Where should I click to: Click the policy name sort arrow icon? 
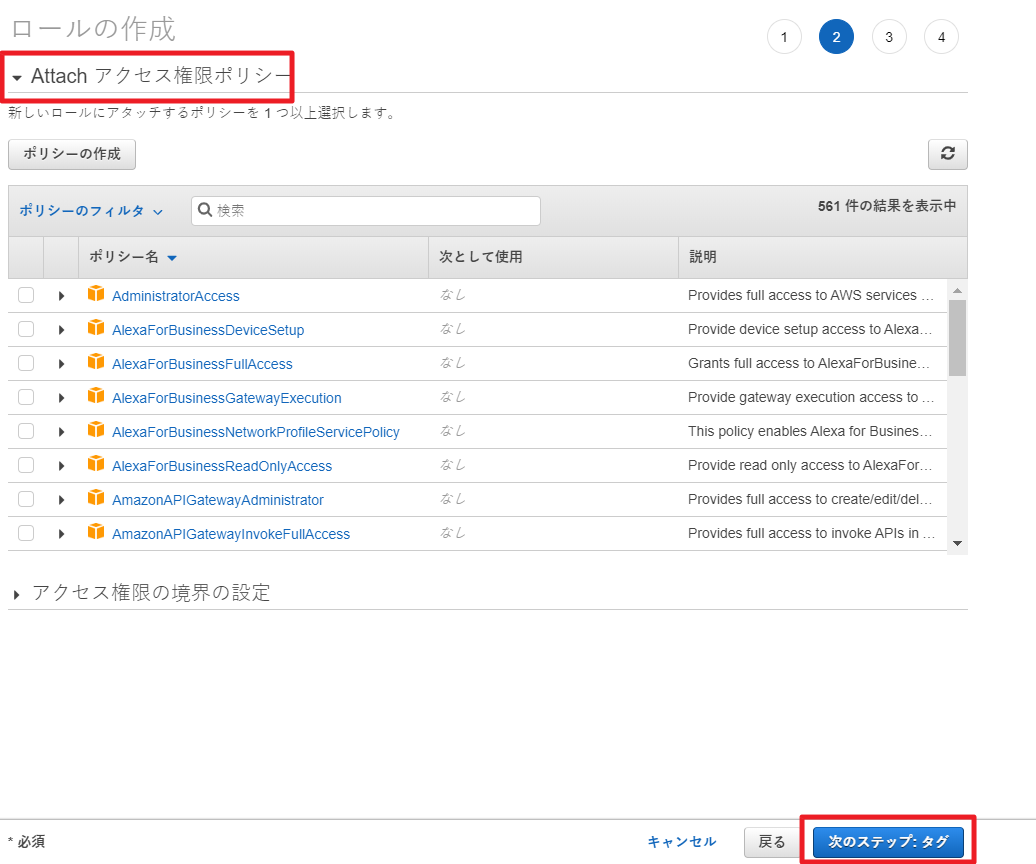tap(172, 258)
